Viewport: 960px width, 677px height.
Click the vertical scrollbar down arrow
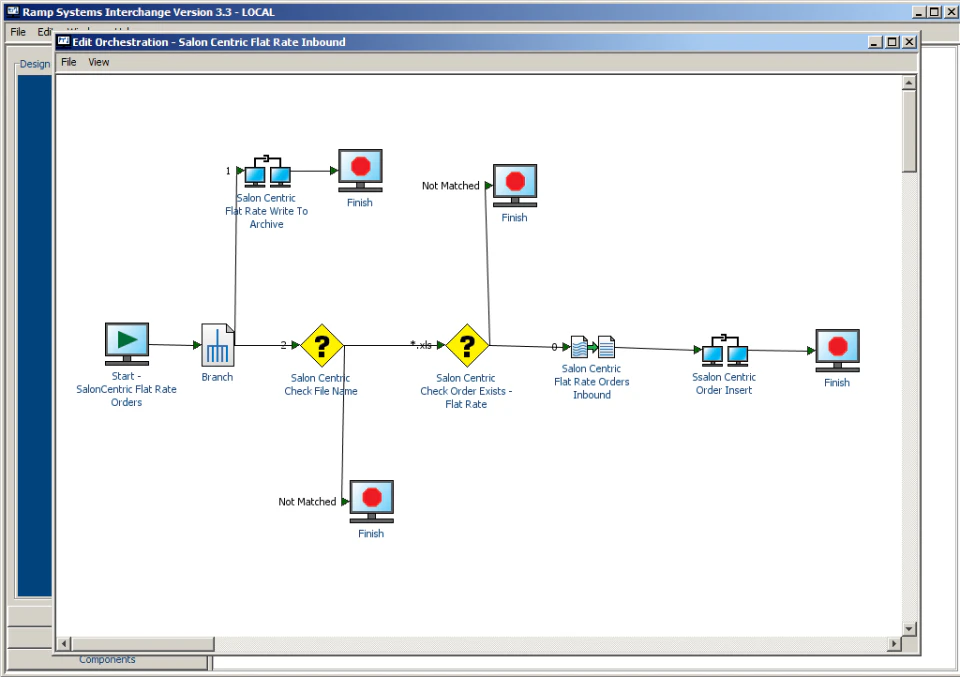click(x=909, y=628)
